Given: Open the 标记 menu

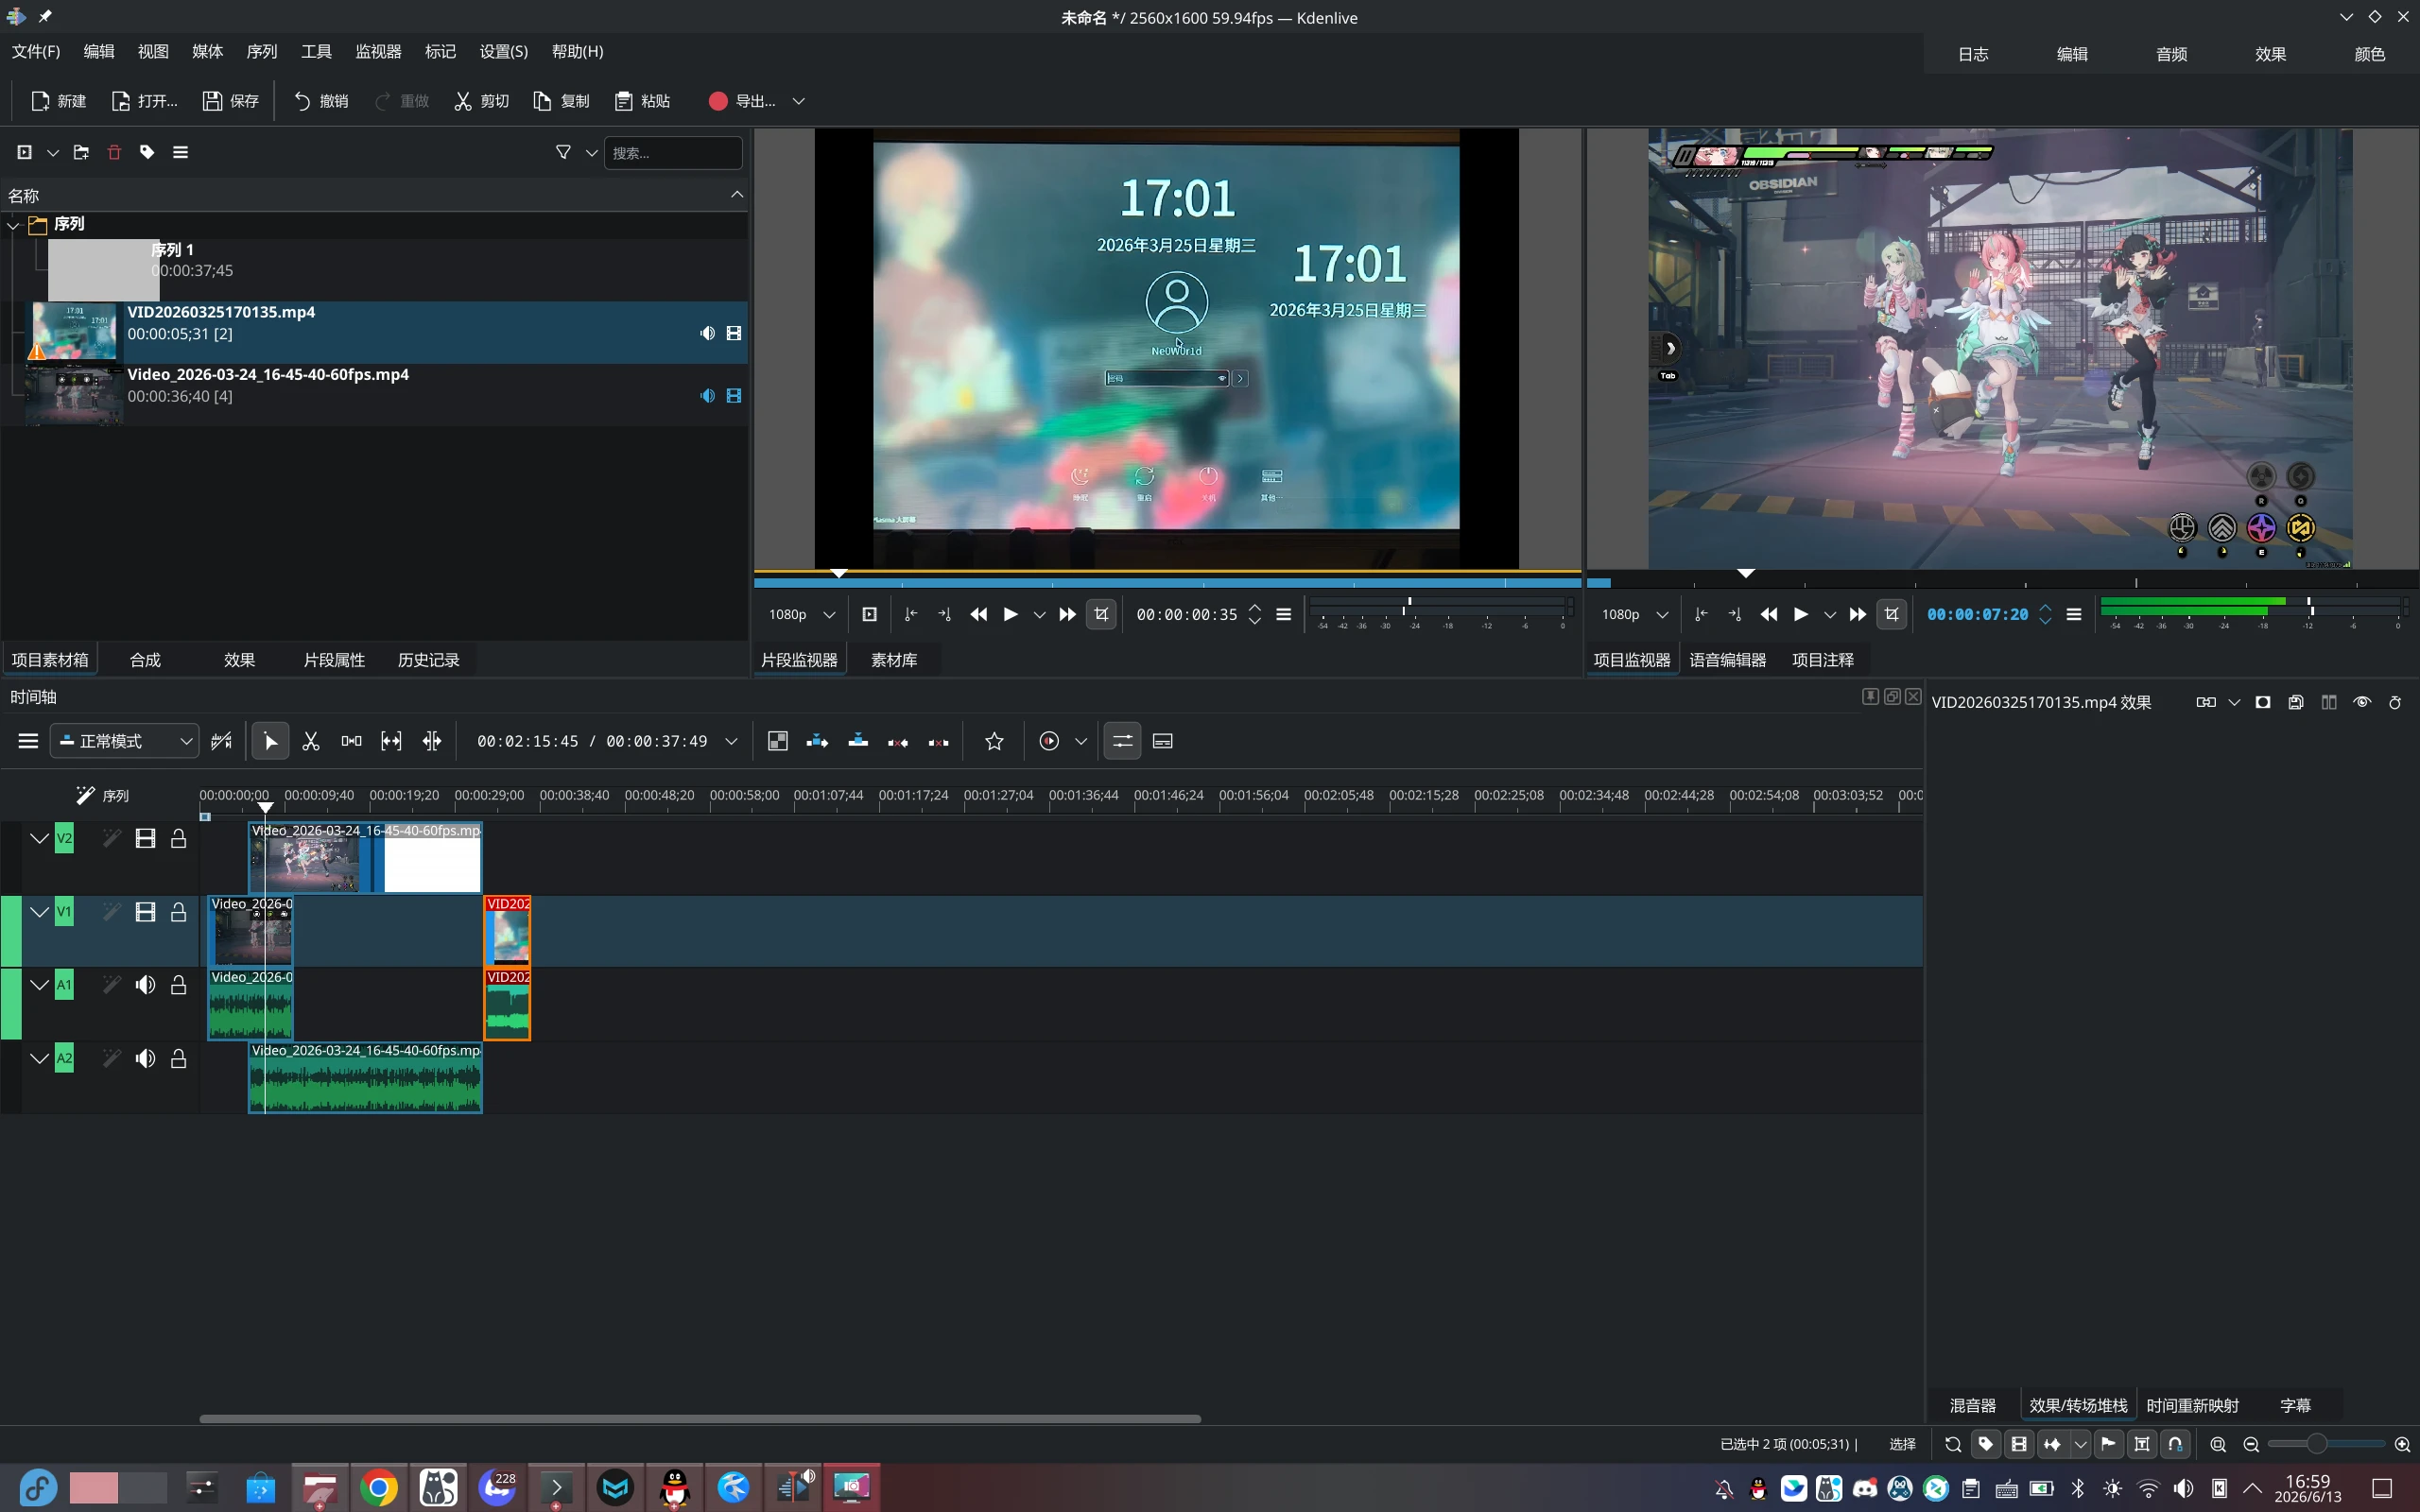Looking at the screenshot, I should [440, 51].
